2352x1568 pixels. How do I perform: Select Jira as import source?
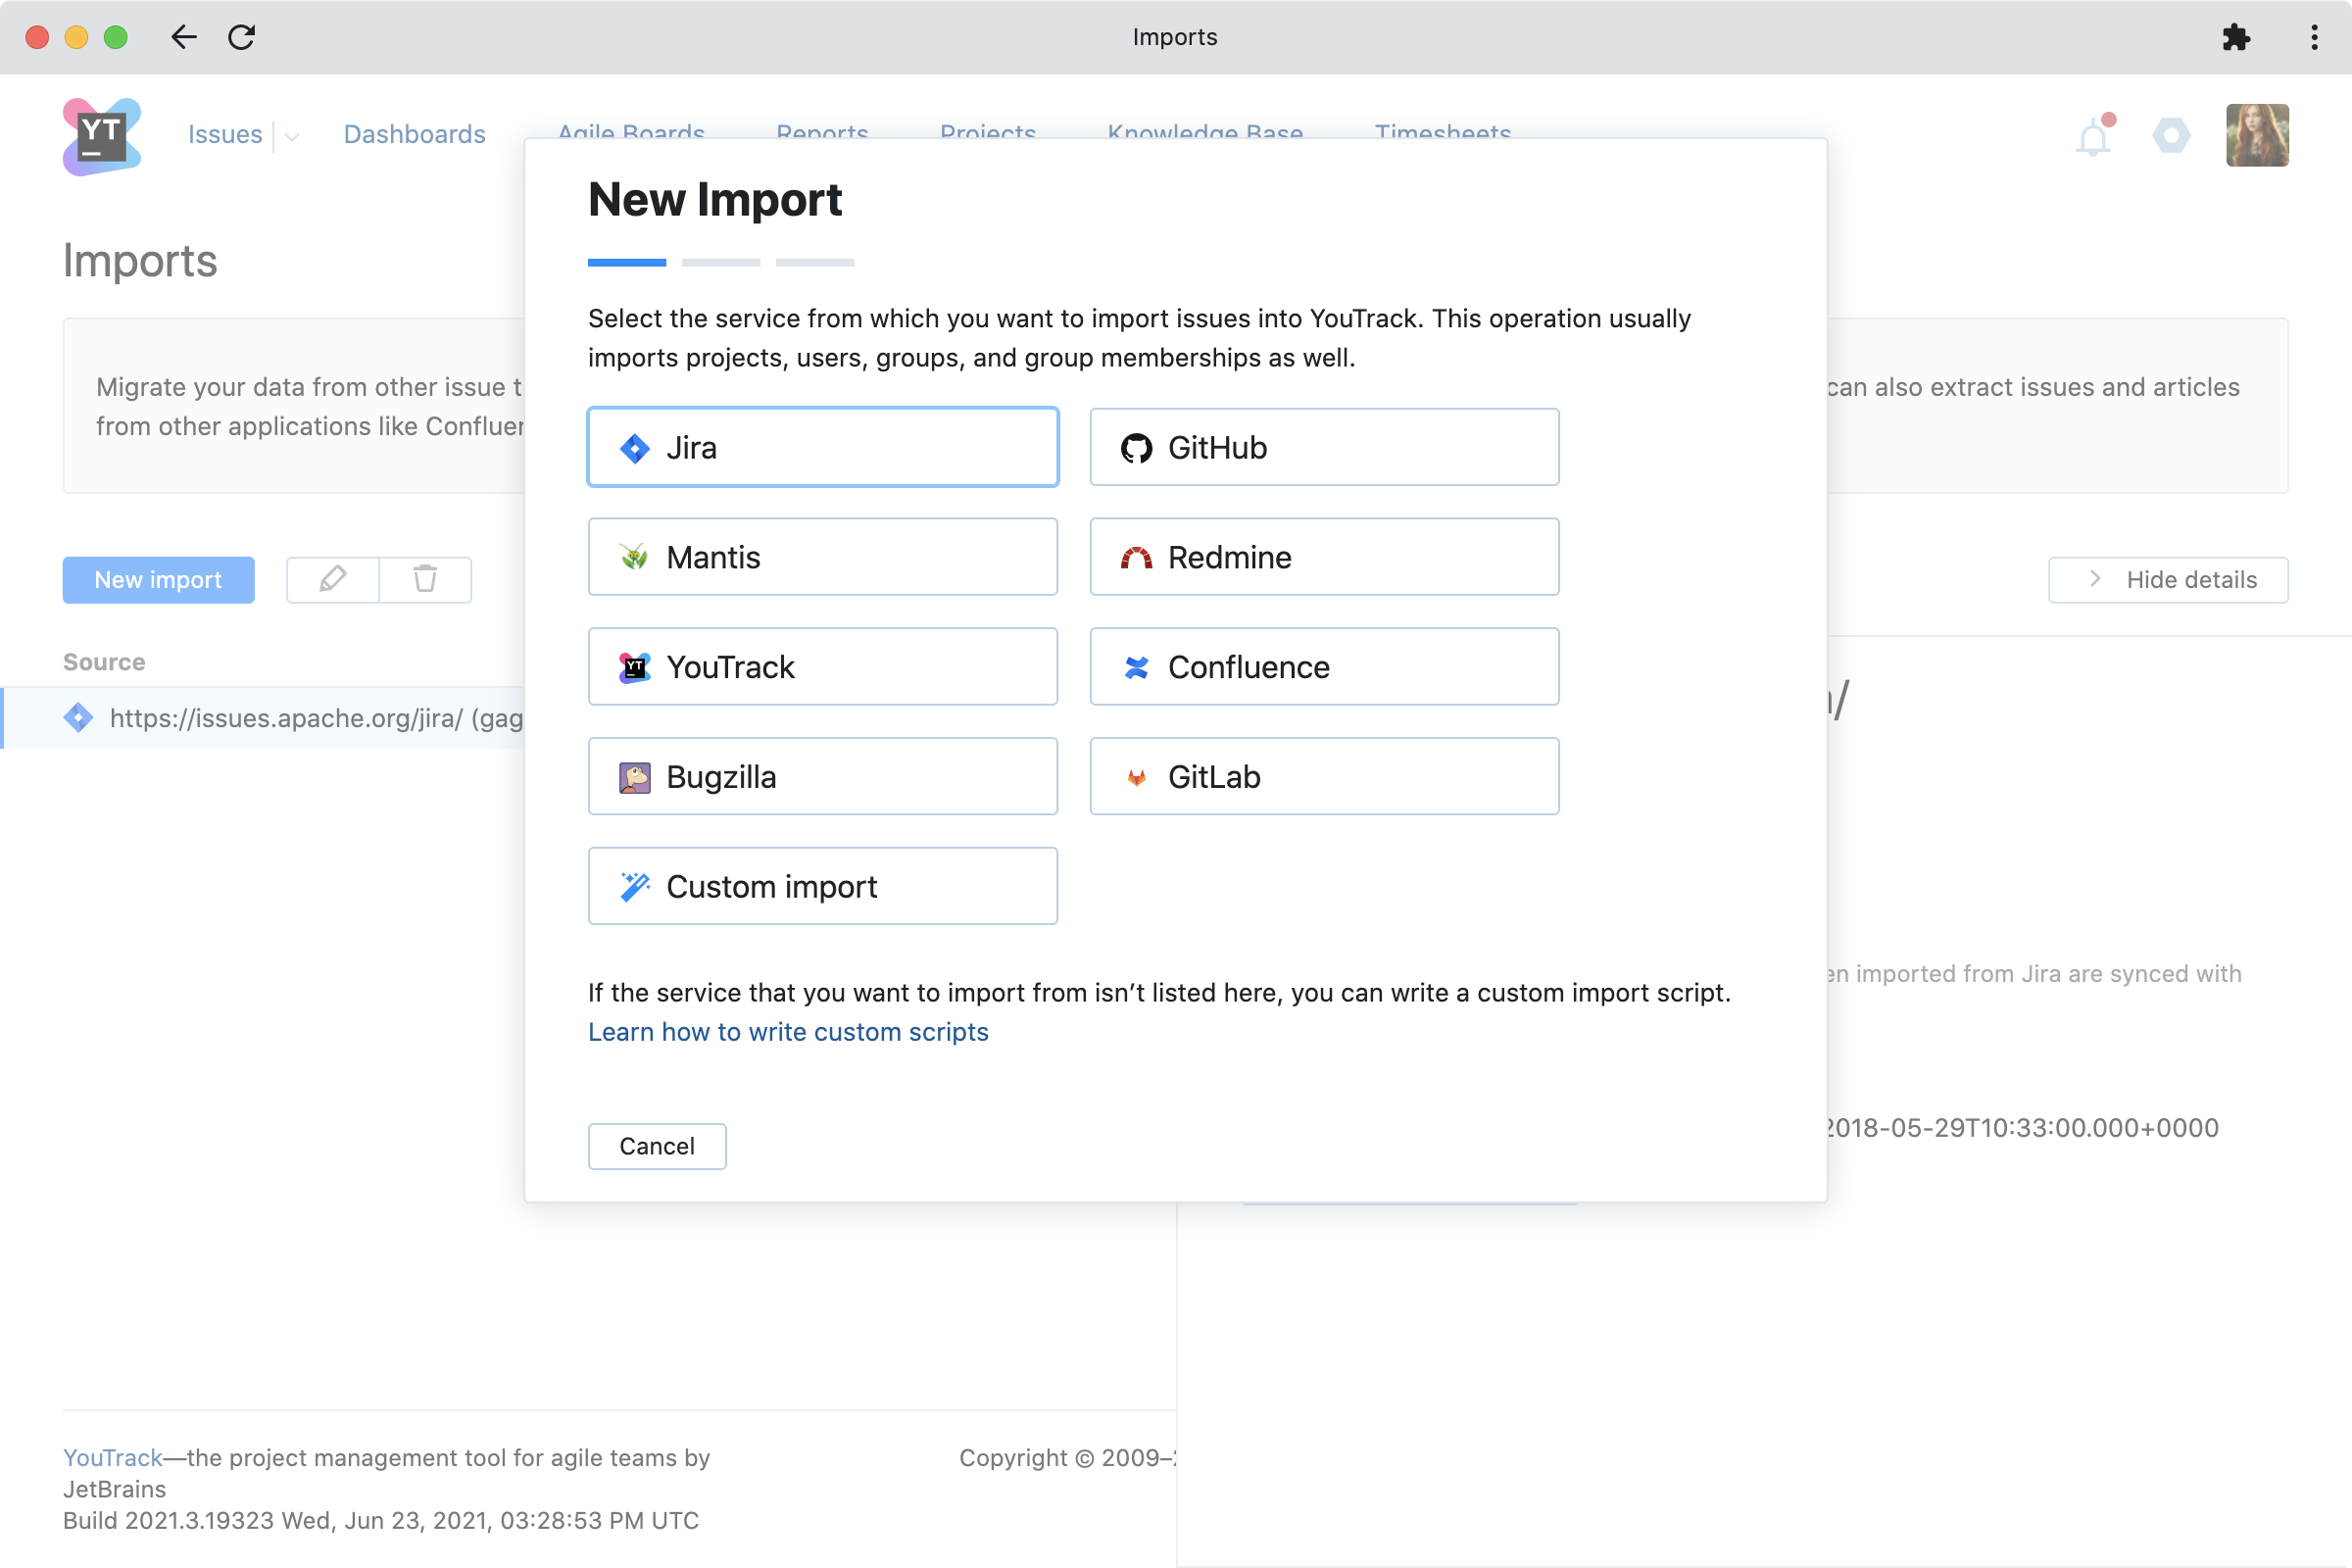pos(822,447)
